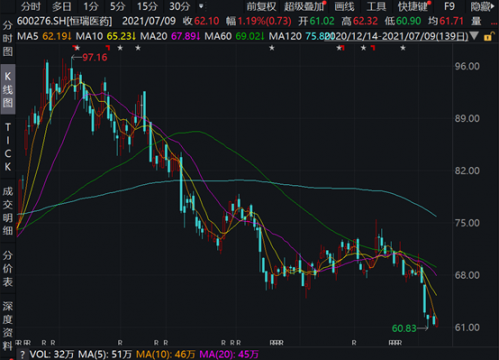Click the lone star marker near the chart's top center

(x=272, y=48)
